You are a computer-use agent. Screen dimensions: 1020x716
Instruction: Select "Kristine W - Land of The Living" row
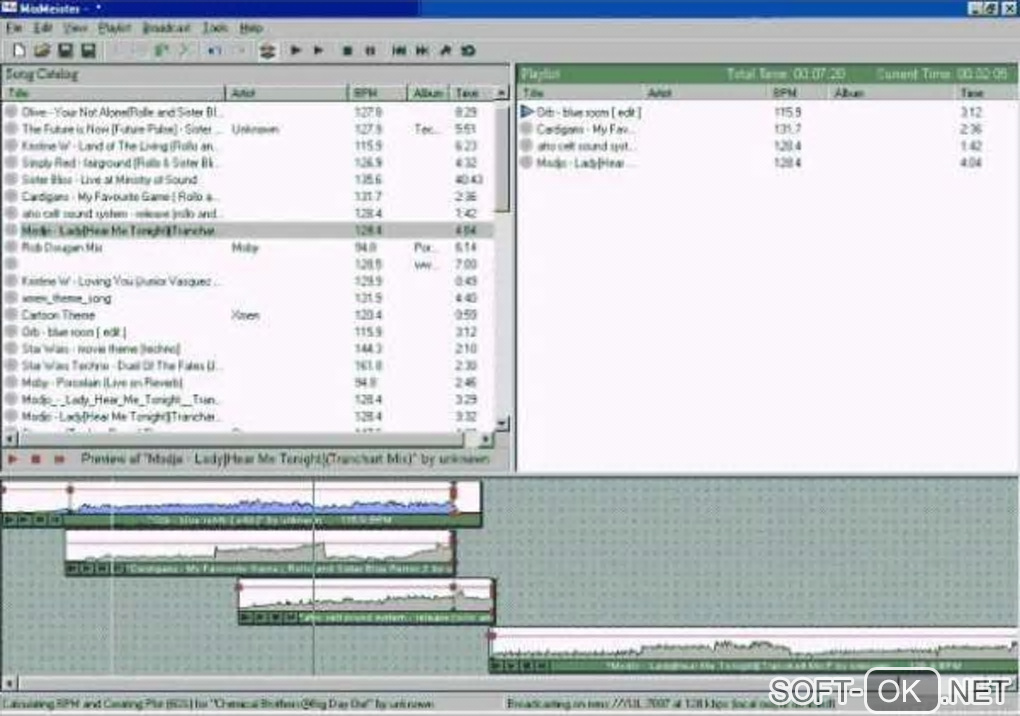coord(247,146)
